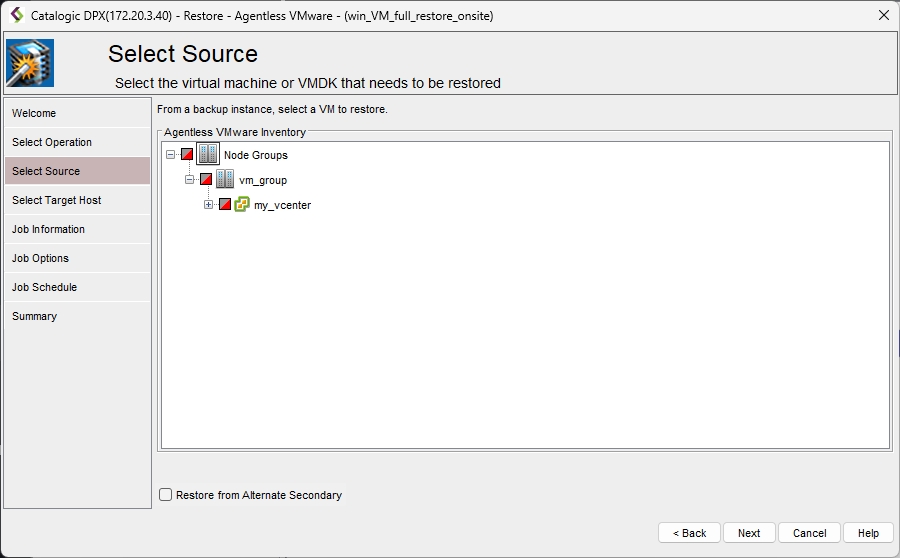Viewport: 900px width, 558px height.
Task: Go to the Welcome step
Action: point(34,113)
